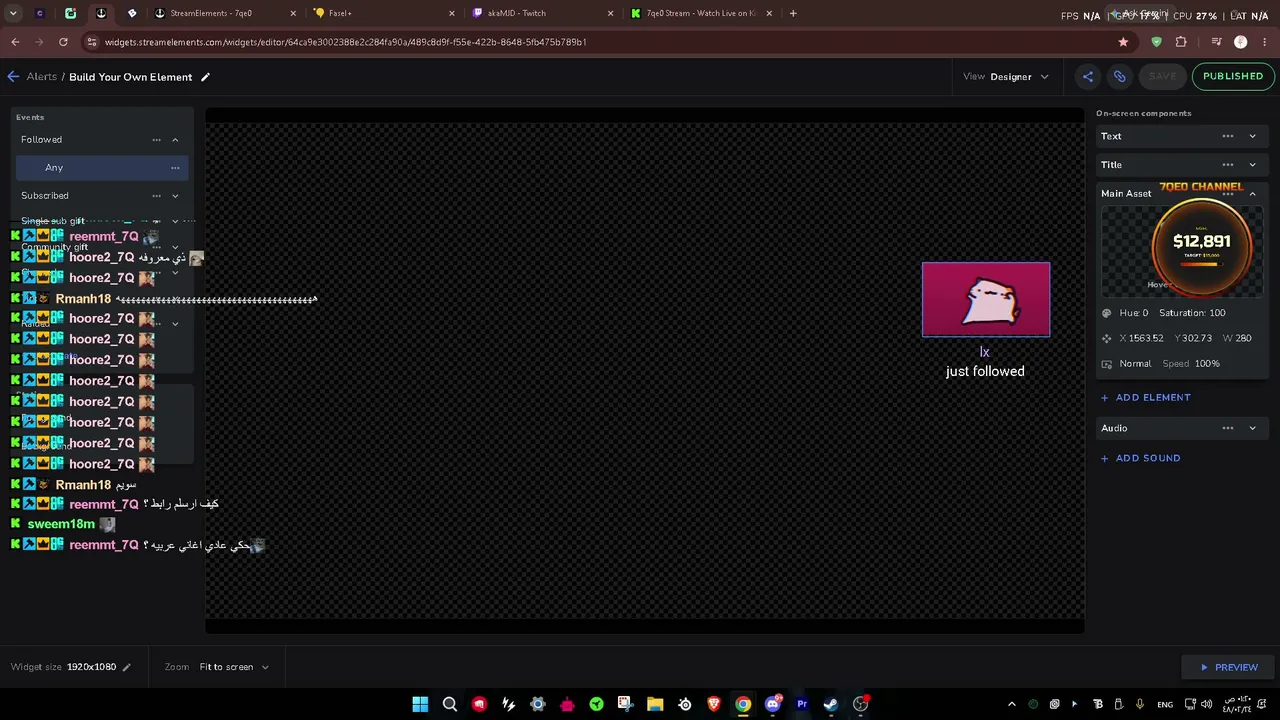1280x720 pixels.
Task: Click the animation mode icon beside Normal
Action: pos(1106,364)
